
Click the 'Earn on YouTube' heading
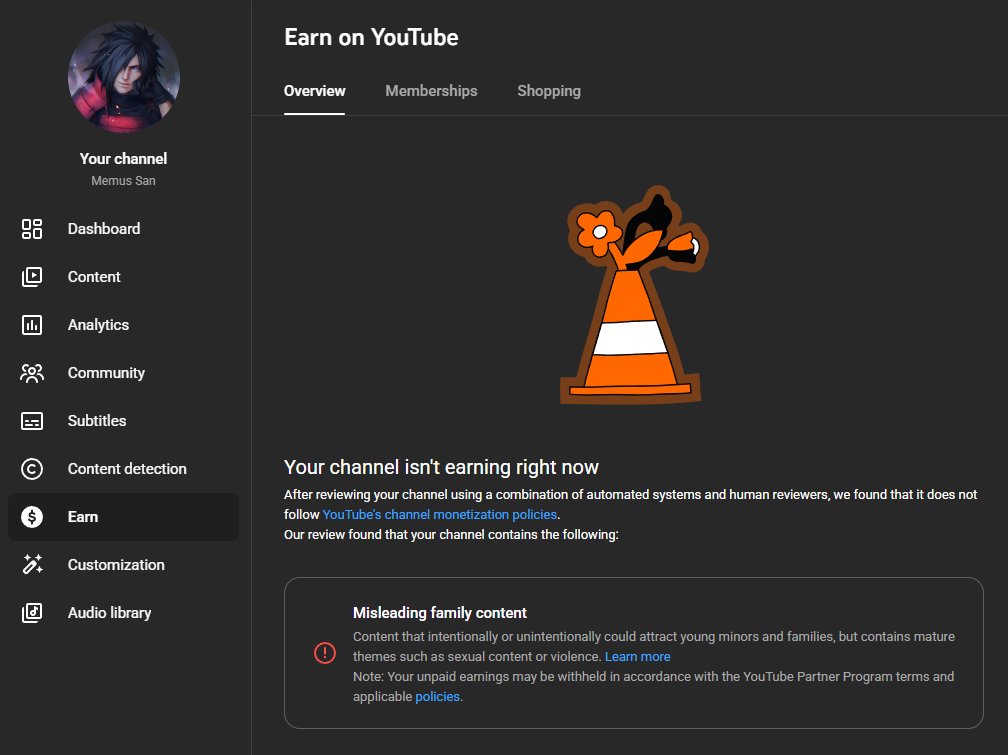point(371,37)
